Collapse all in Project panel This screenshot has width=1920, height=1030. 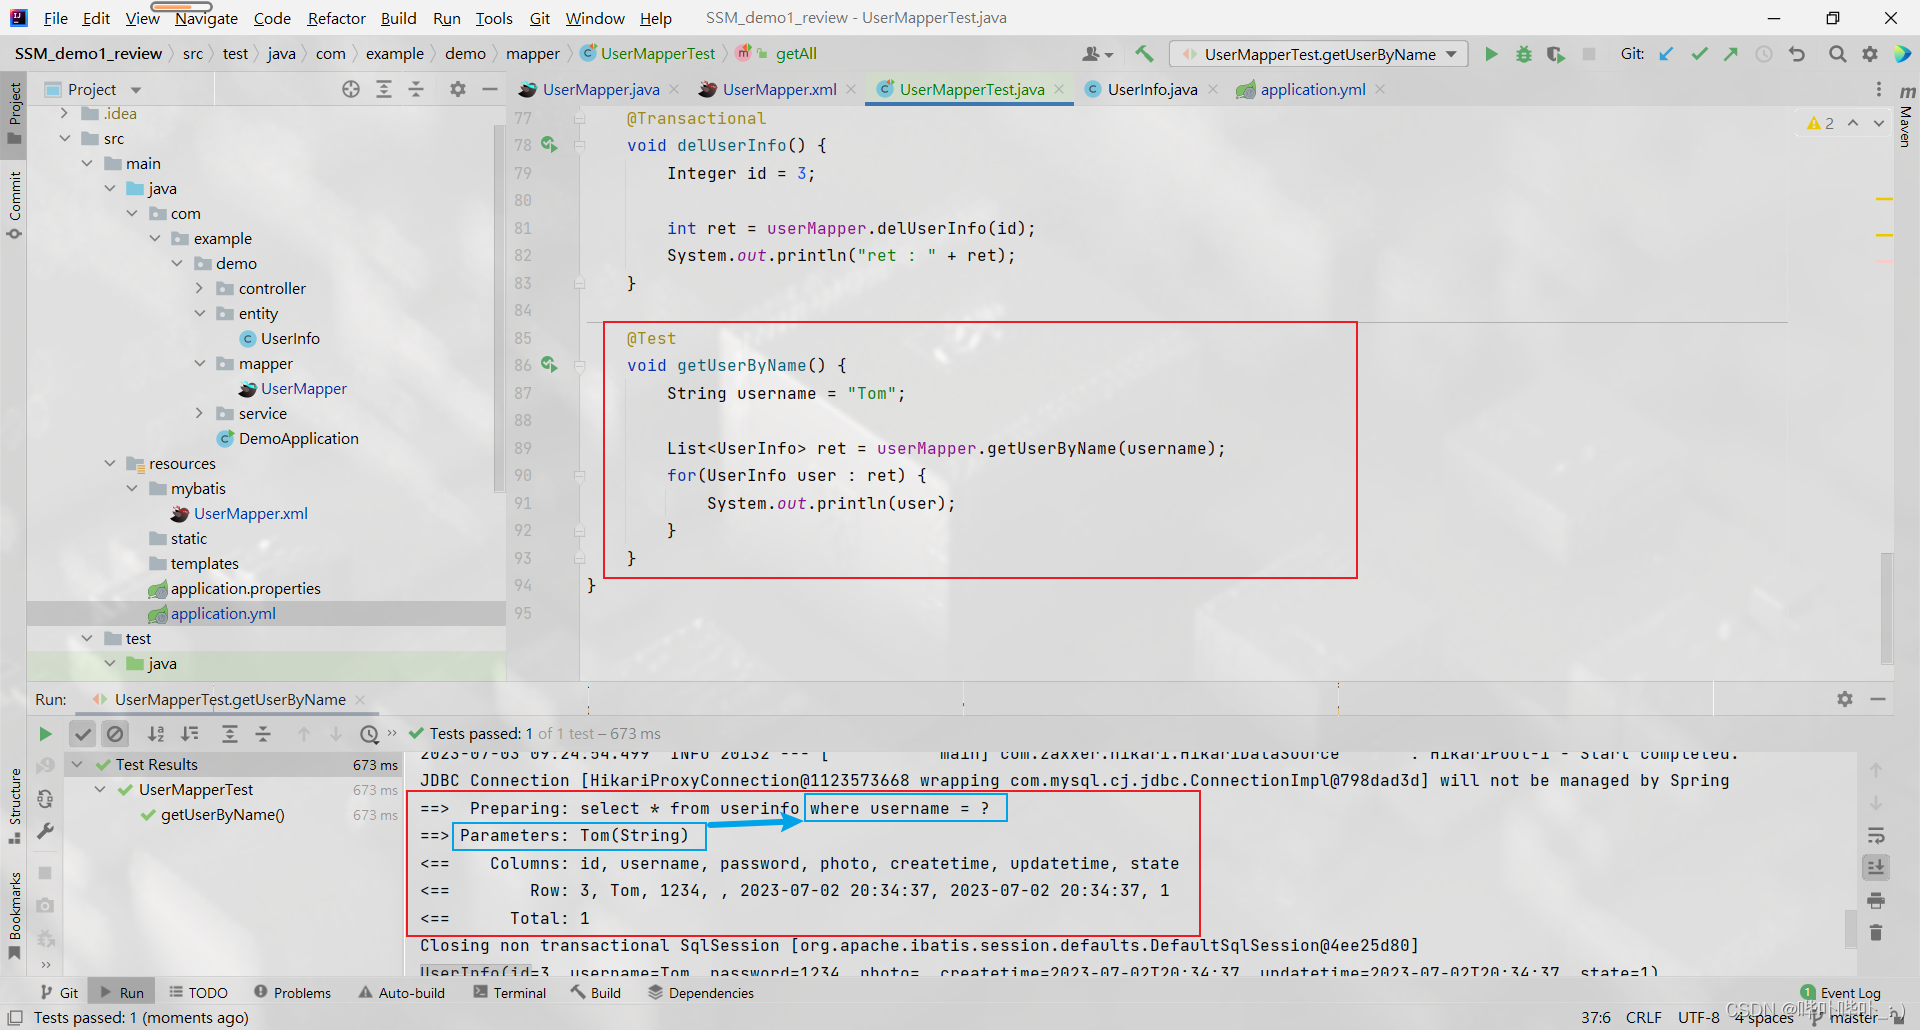click(416, 89)
